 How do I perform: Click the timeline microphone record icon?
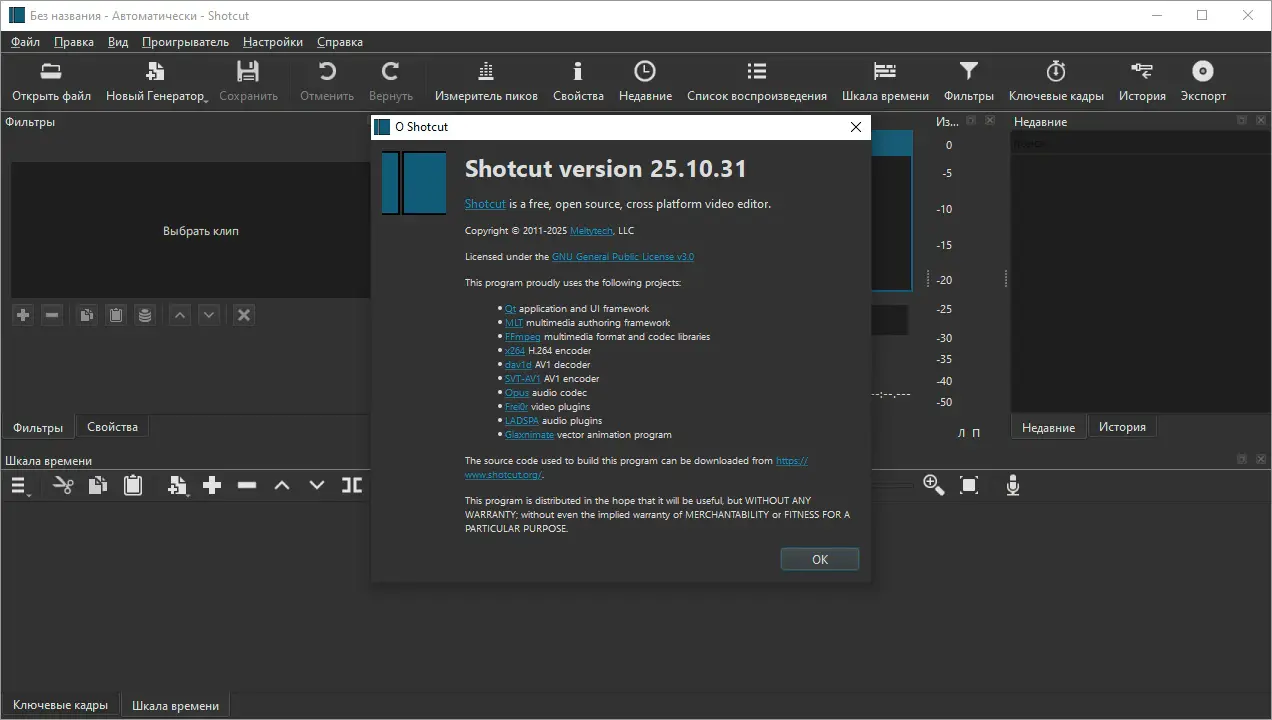pyautogui.click(x=1013, y=485)
